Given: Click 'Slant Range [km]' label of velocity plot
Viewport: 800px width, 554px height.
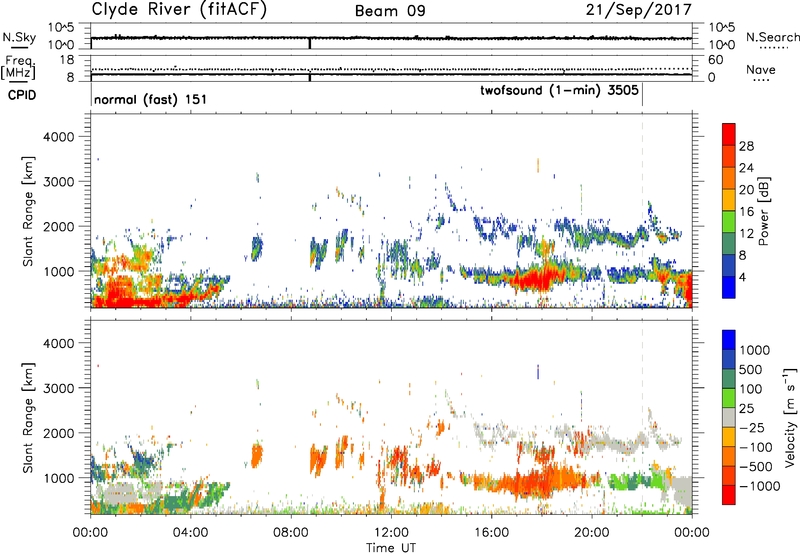Looking at the screenshot, I should pos(28,417).
